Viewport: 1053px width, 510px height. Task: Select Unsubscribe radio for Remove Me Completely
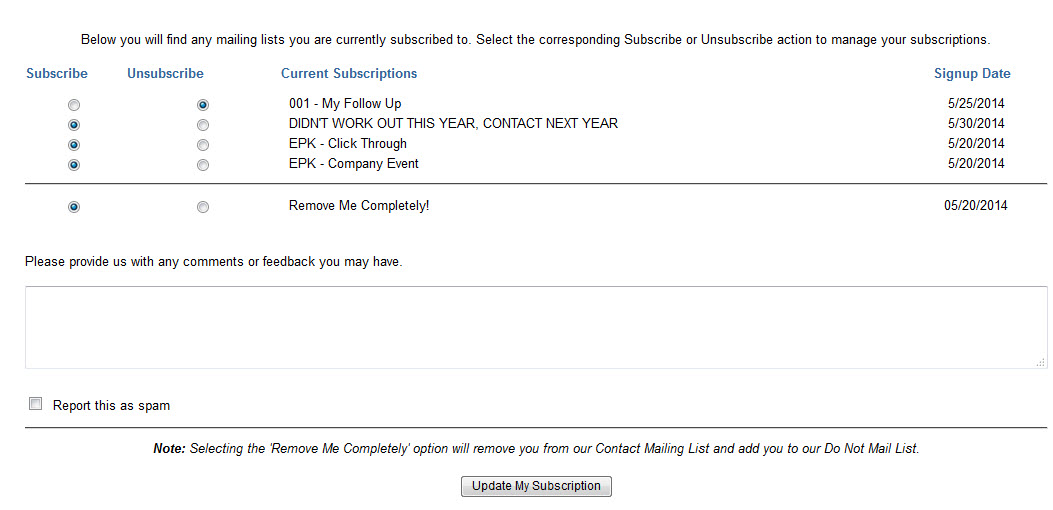pos(203,207)
